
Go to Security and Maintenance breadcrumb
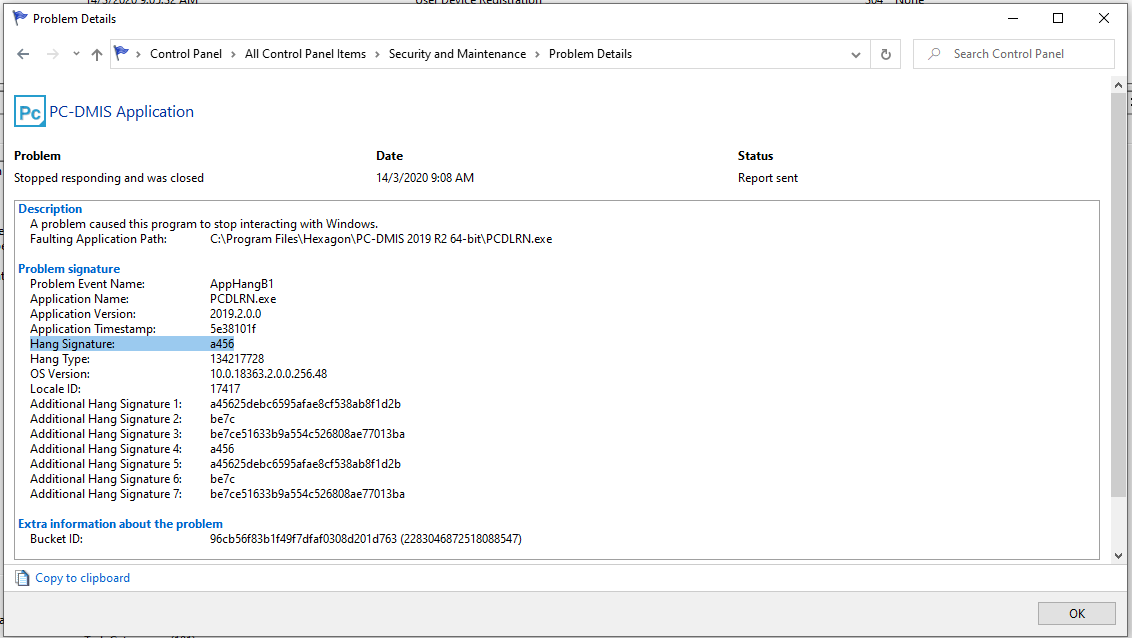click(x=457, y=54)
